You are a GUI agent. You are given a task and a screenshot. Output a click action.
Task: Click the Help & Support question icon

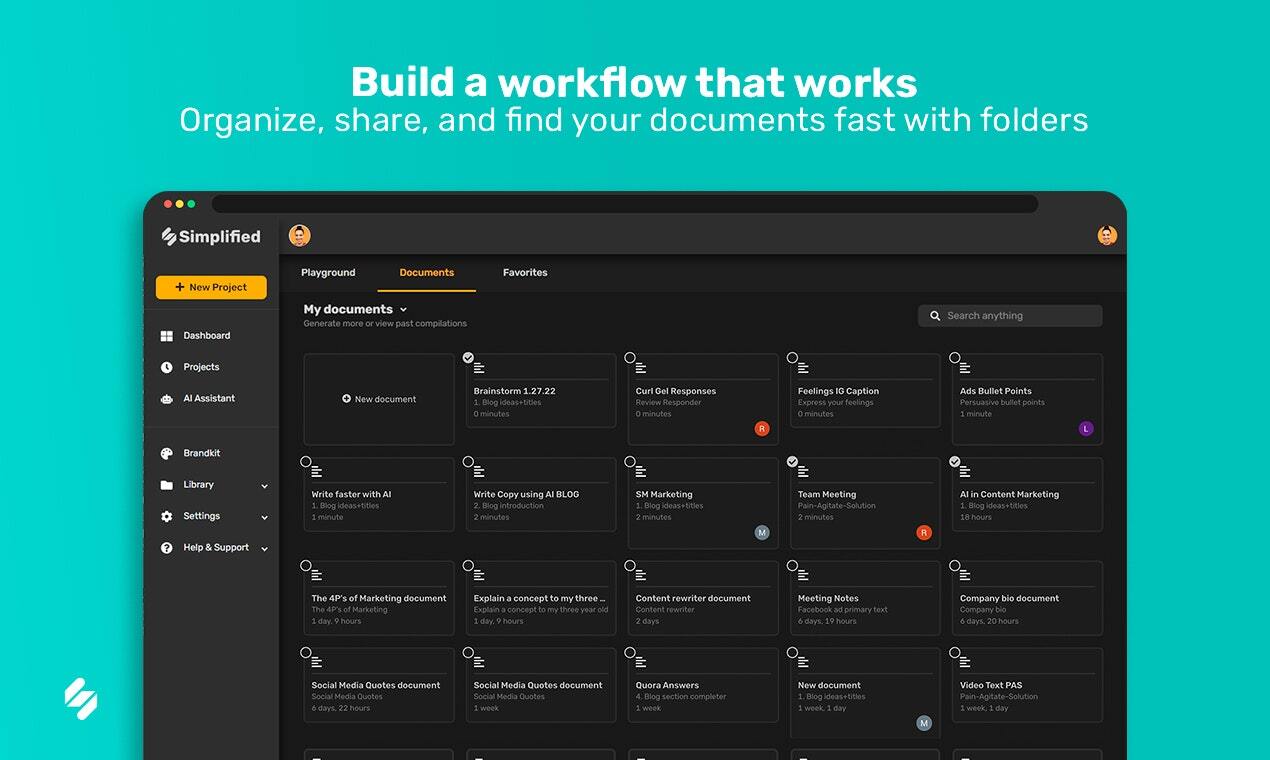point(167,548)
